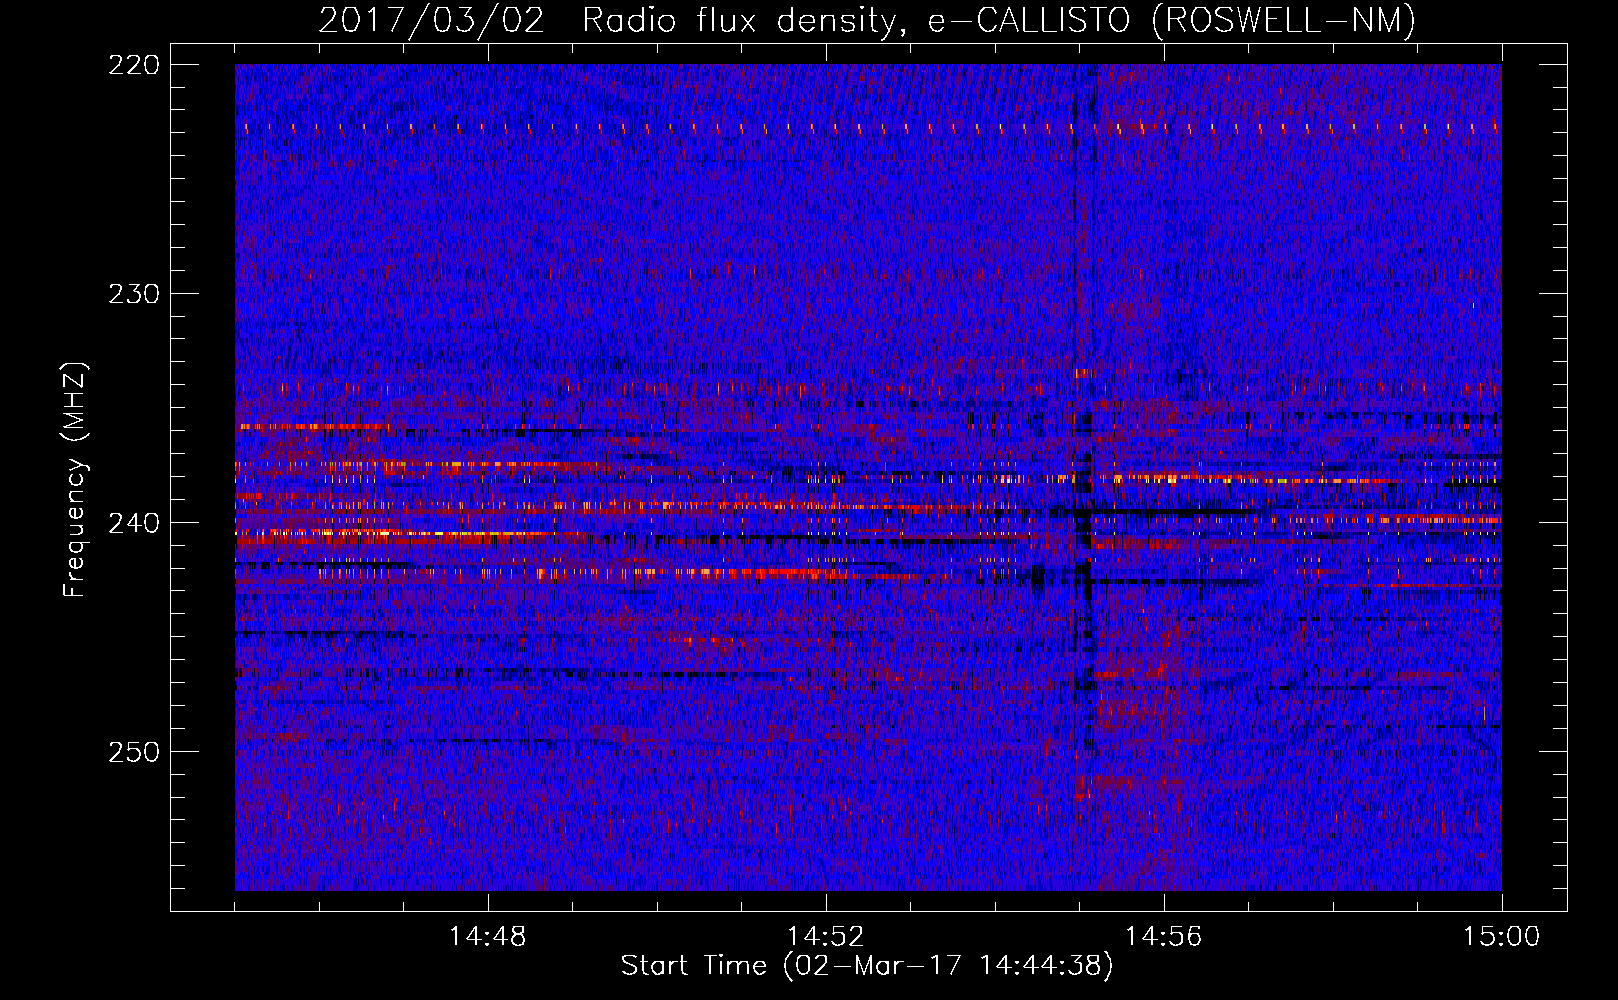Click the "Frequency (MHZ)" axis label

[75, 479]
